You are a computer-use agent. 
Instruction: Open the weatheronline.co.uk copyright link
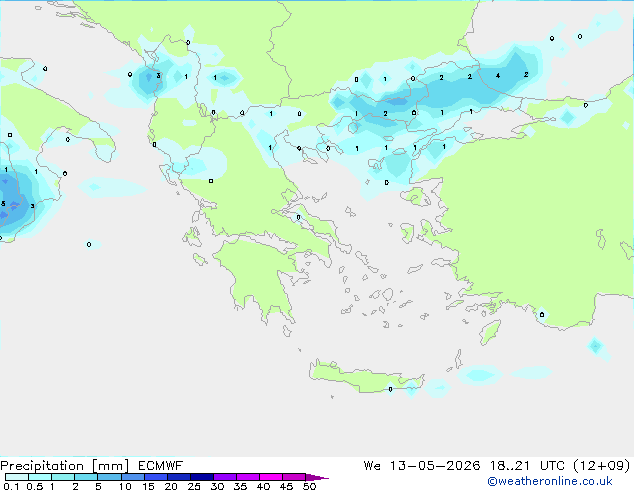pyautogui.click(x=549, y=481)
